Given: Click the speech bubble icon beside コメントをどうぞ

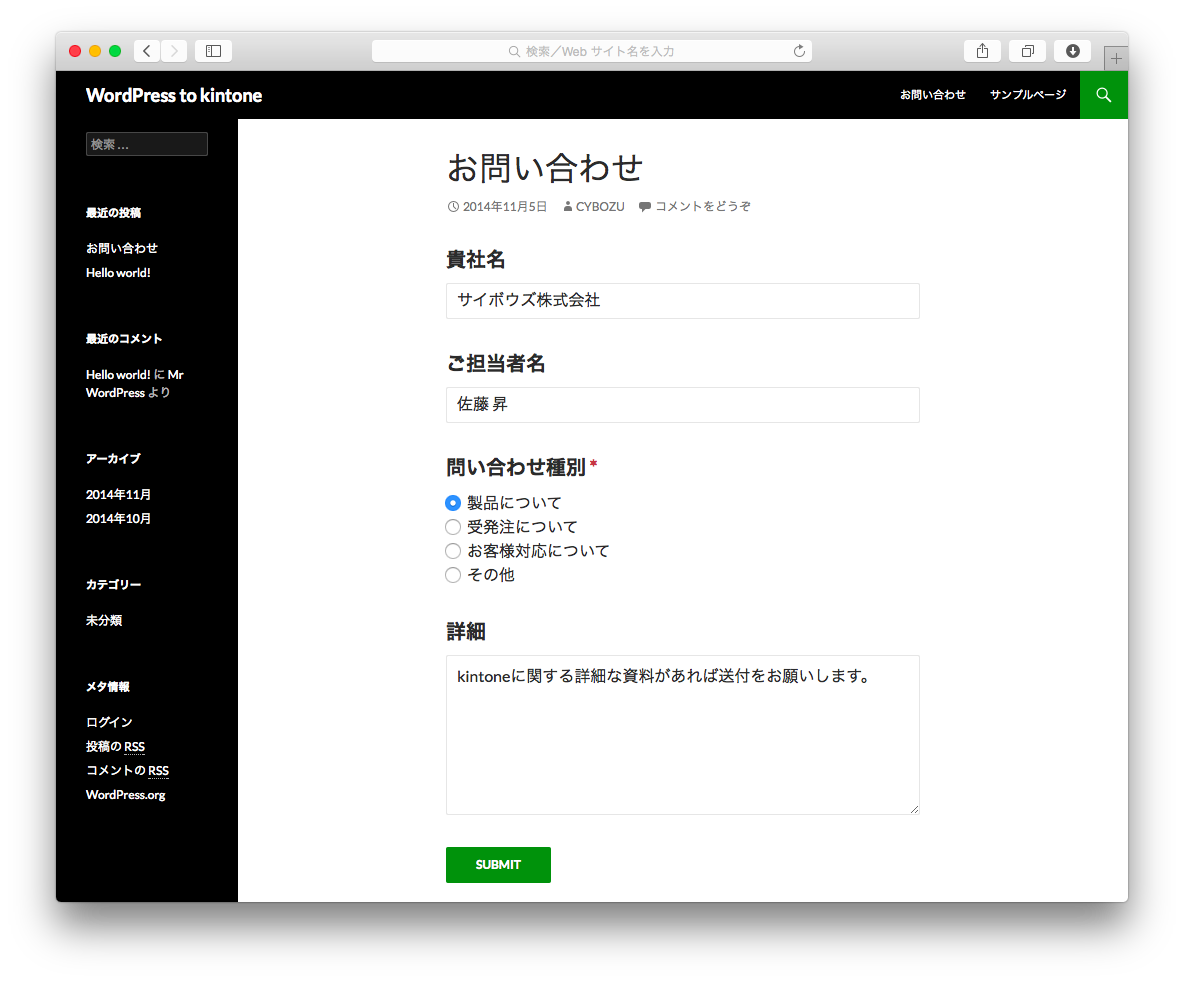Looking at the screenshot, I should click(645, 207).
